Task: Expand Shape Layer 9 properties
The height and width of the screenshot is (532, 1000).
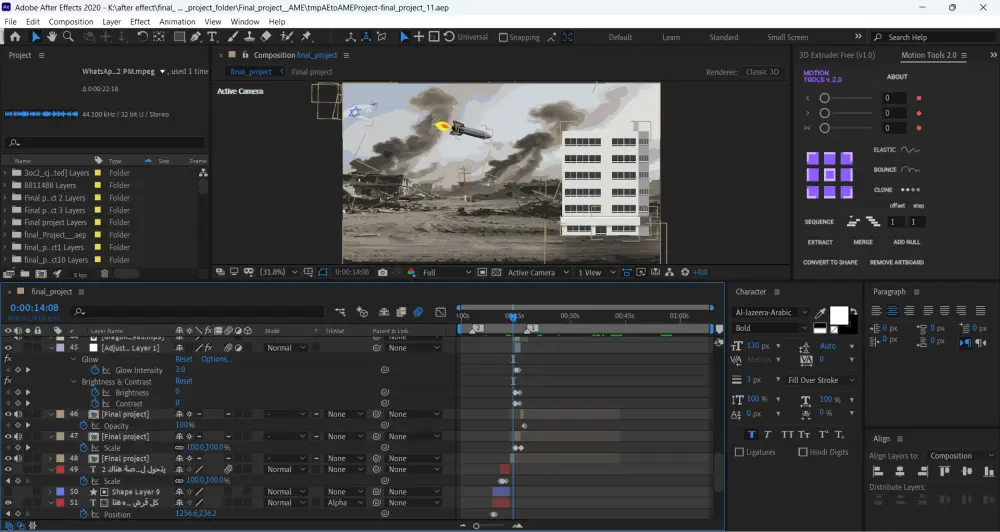Action: 50,492
